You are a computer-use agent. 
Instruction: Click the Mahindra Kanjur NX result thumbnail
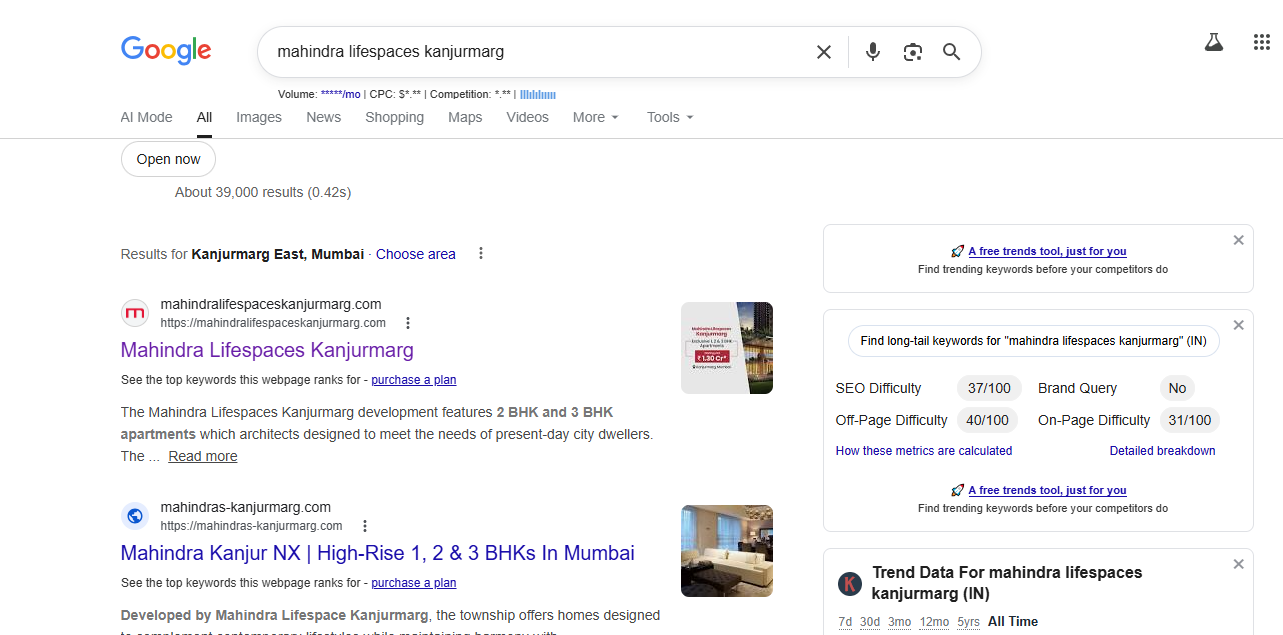click(727, 551)
